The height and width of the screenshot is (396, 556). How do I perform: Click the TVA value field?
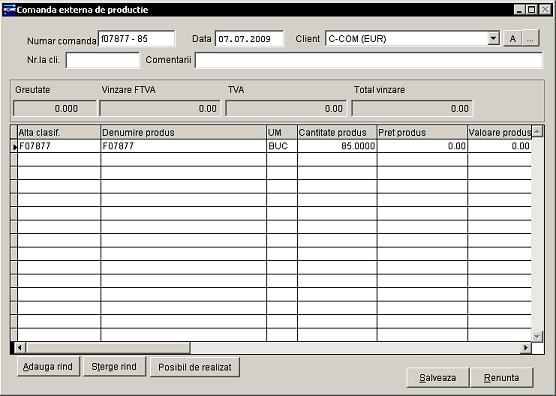tap(286, 108)
